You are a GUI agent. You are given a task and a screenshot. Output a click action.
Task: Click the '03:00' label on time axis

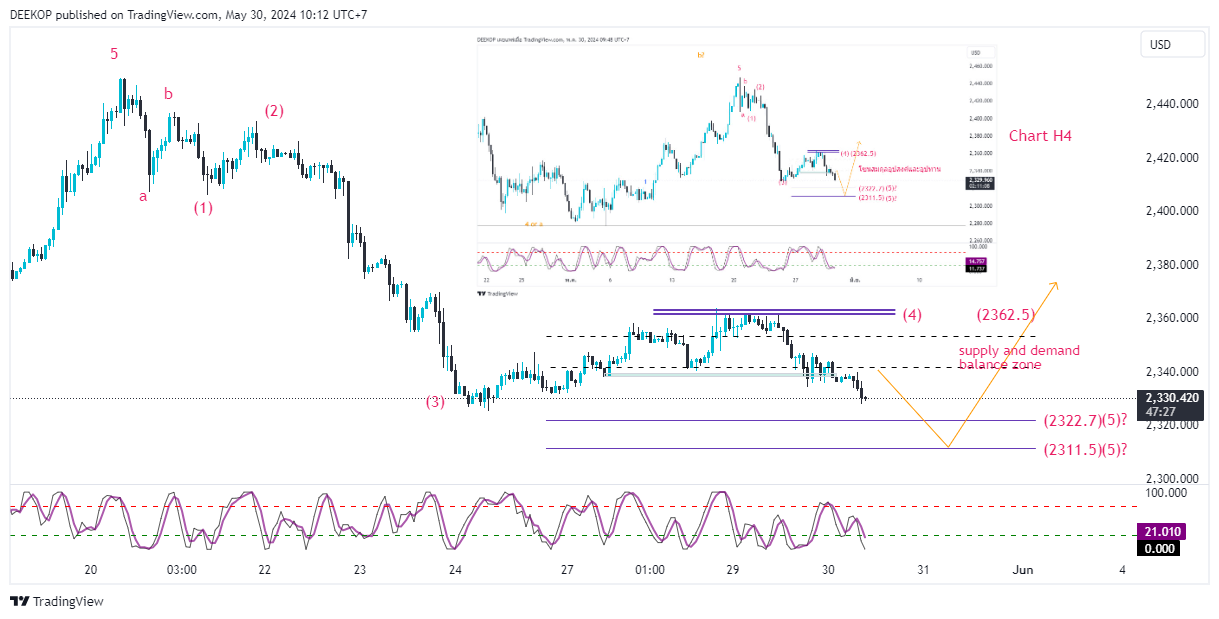point(181,569)
